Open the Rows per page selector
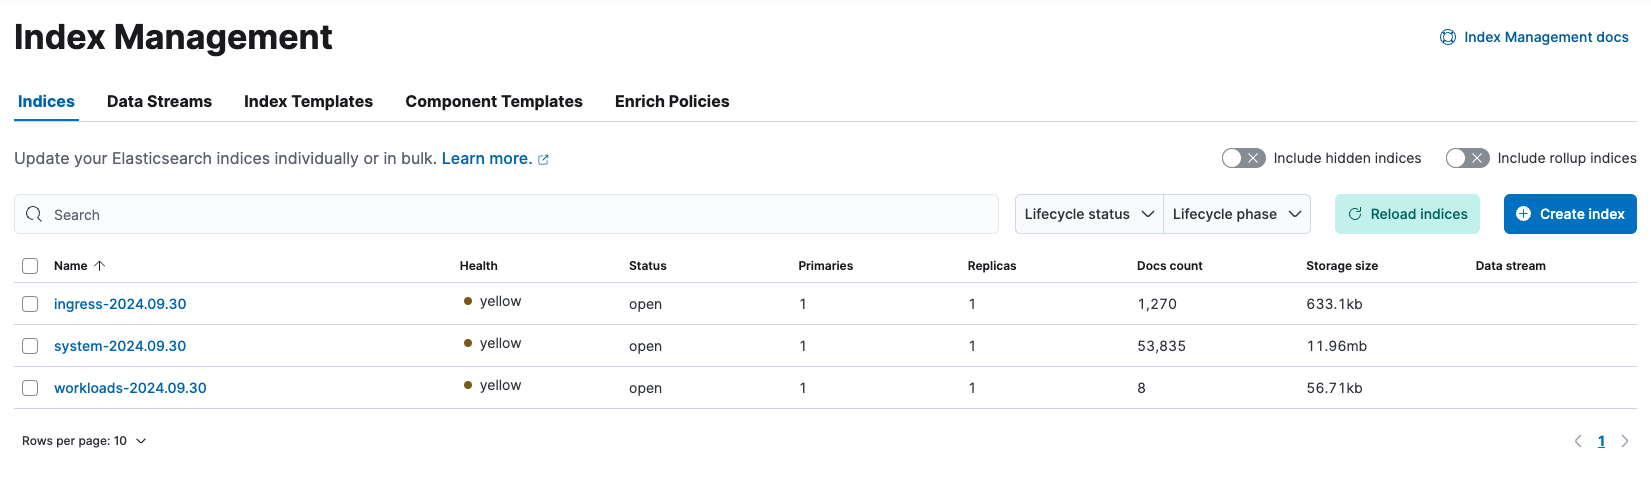1651x496 pixels. (84, 441)
